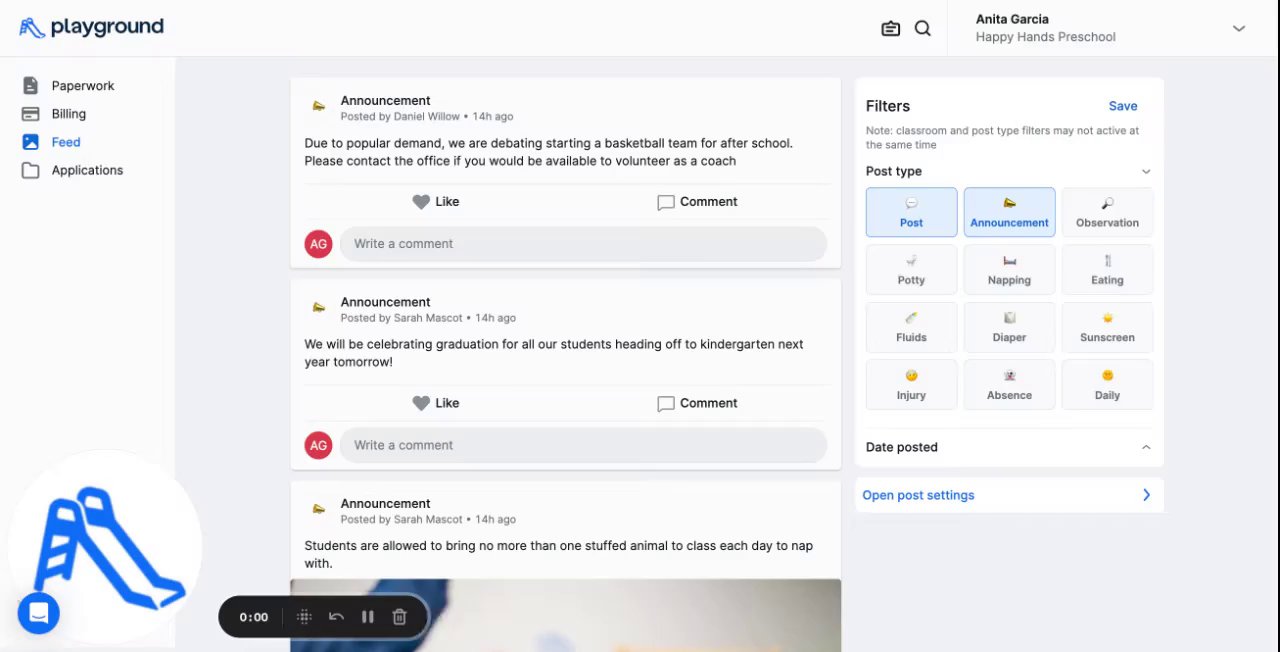
Task: Click 'Posted by Daniel Willow' text
Action: pyautogui.click(x=400, y=117)
